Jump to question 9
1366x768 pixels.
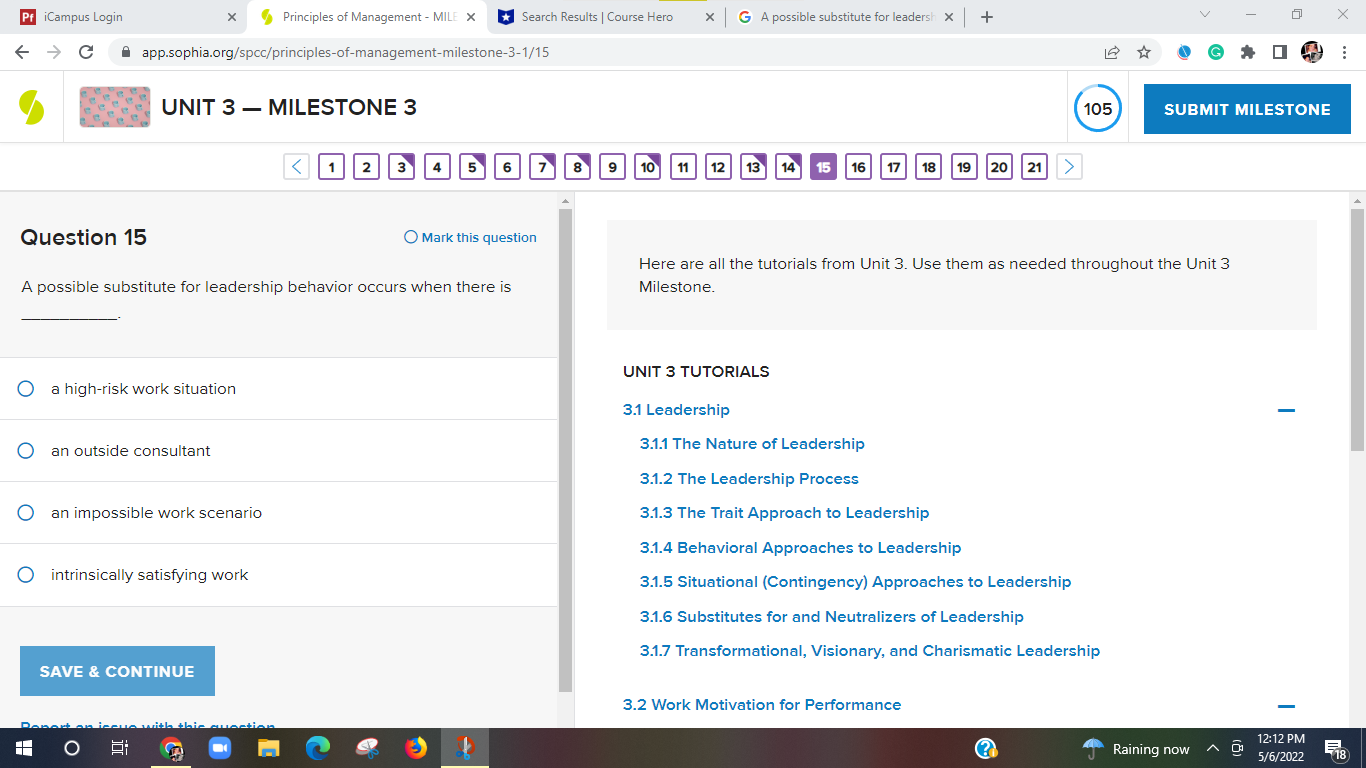point(612,167)
